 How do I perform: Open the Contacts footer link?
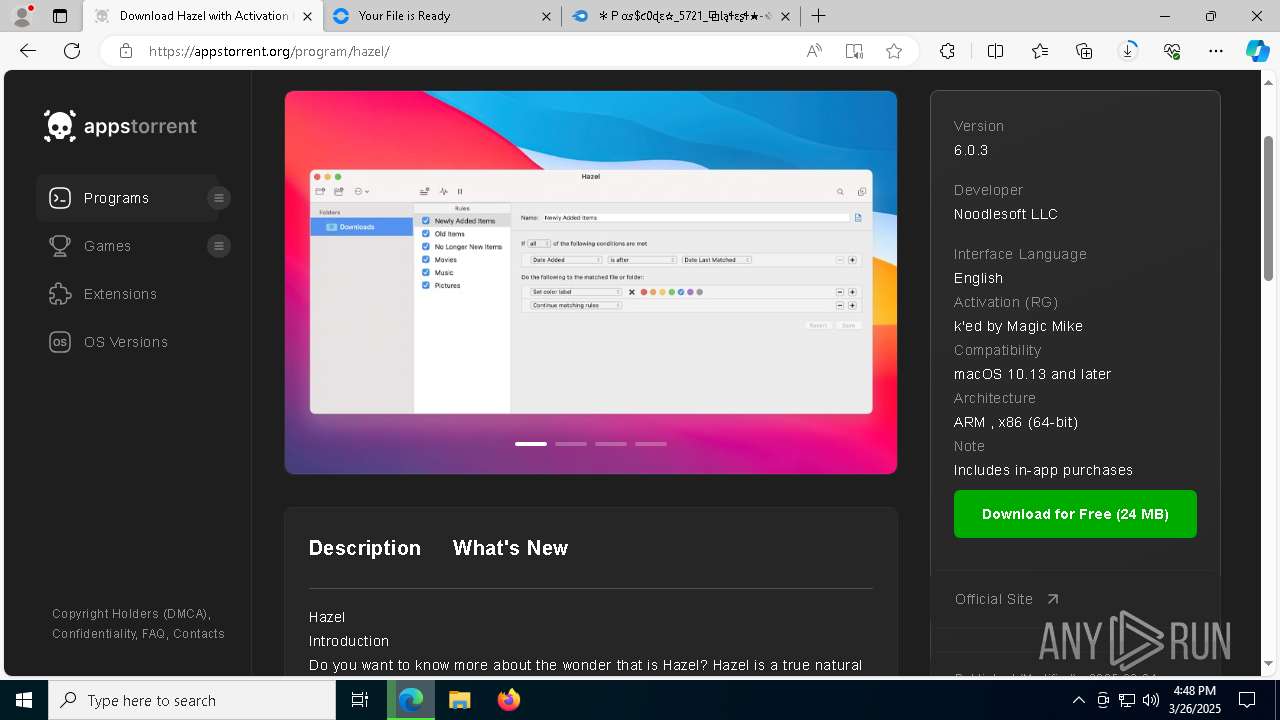(199, 634)
